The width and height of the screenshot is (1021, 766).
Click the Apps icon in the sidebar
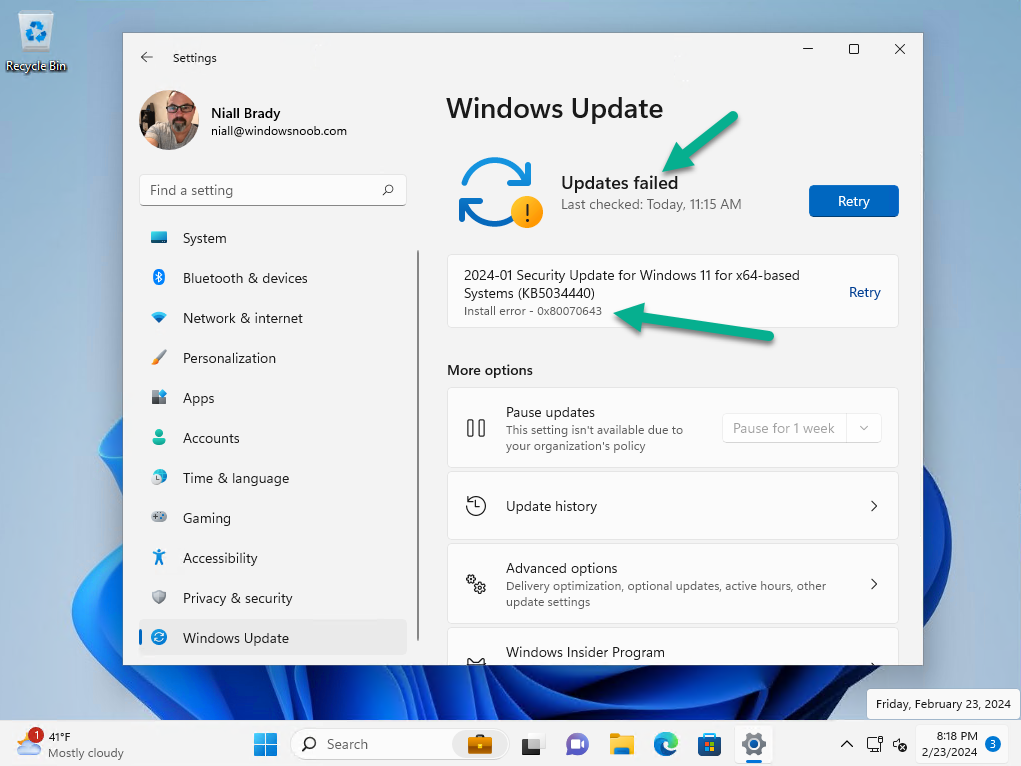pos(159,397)
